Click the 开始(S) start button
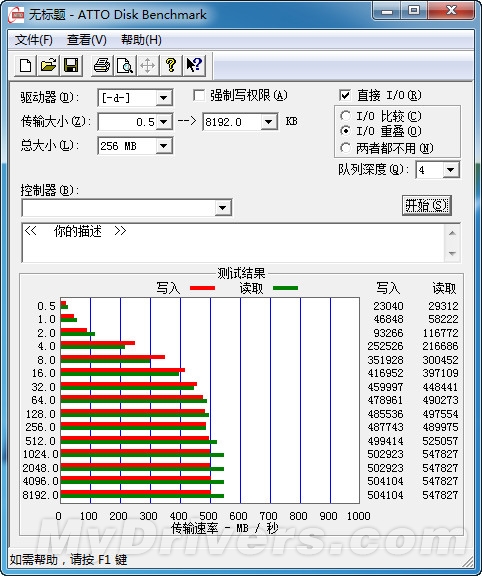The width and height of the screenshot is (482, 576). pyautogui.click(x=427, y=205)
